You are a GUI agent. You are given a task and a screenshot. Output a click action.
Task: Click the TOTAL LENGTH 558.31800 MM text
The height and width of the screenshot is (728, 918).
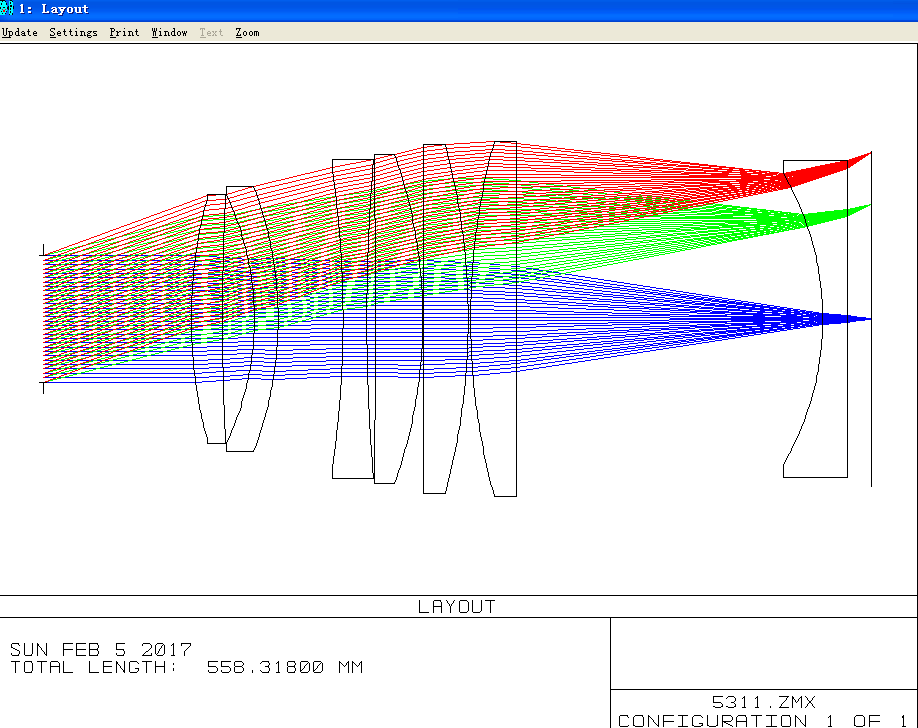pos(187,667)
